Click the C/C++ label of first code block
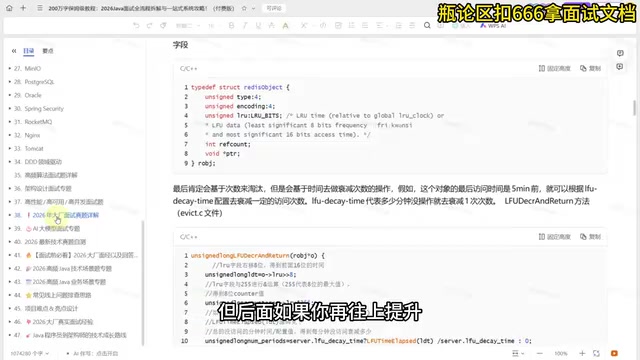Viewport: 640px width, 360px height. click(x=189, y=69)
